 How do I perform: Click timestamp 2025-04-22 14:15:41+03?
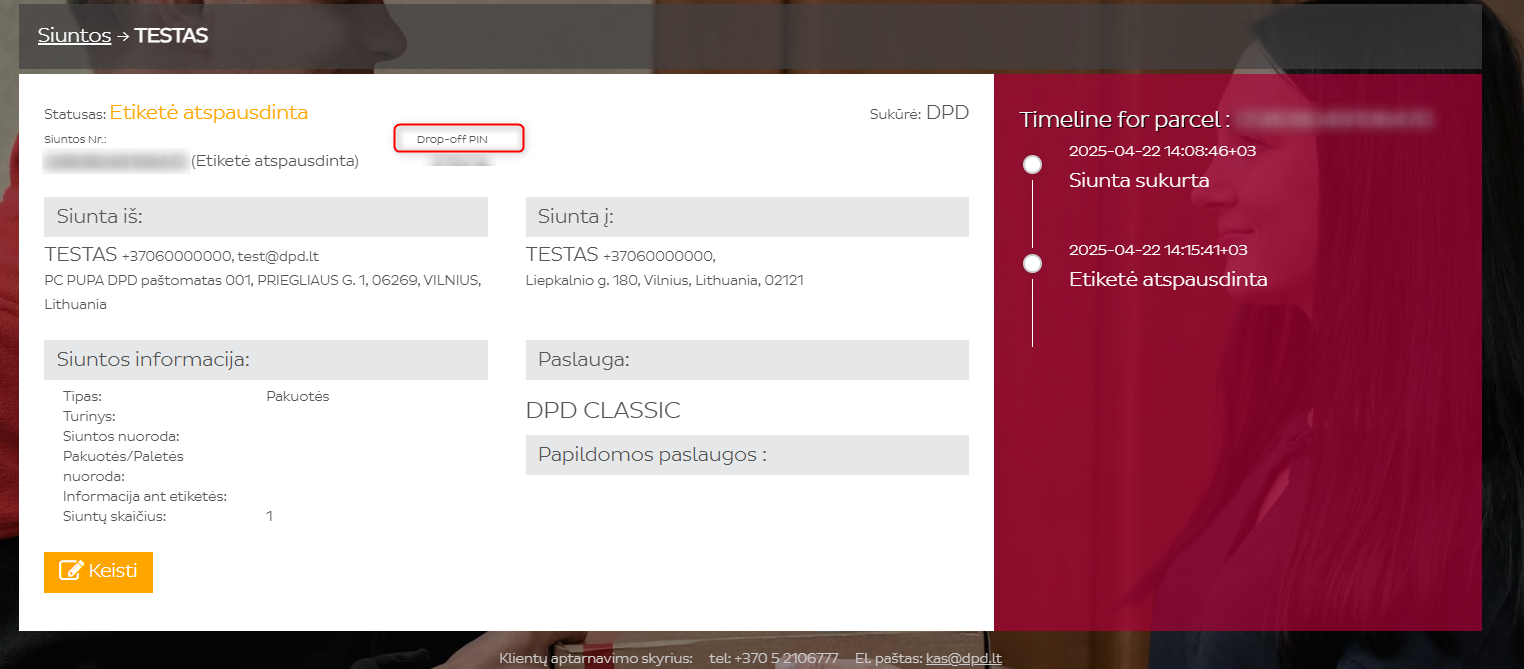point(1158,250)
